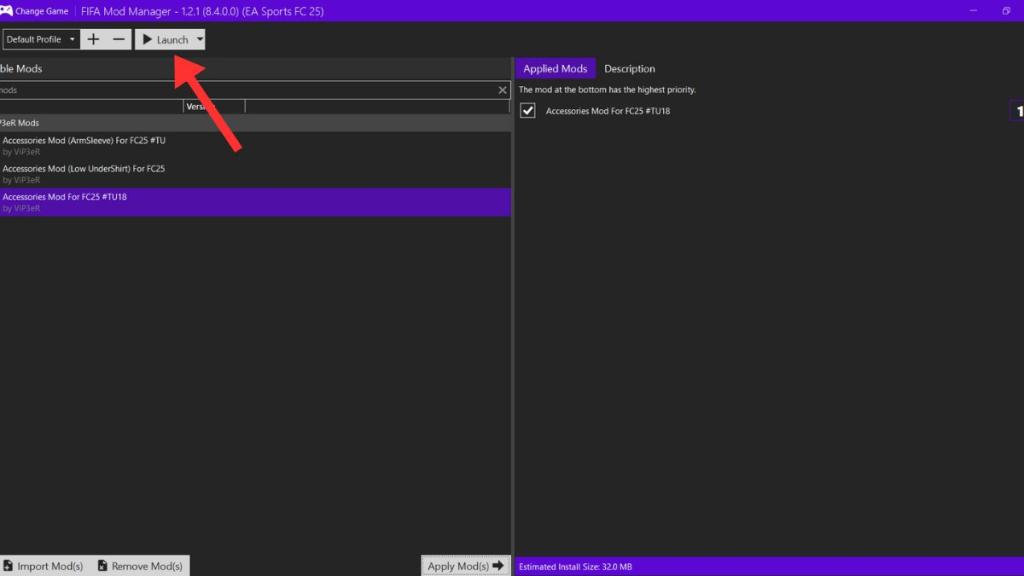Click the file icon on Import Mod(s)
Viewport: 1024px width, 576px height.
[x=8, y=566]
